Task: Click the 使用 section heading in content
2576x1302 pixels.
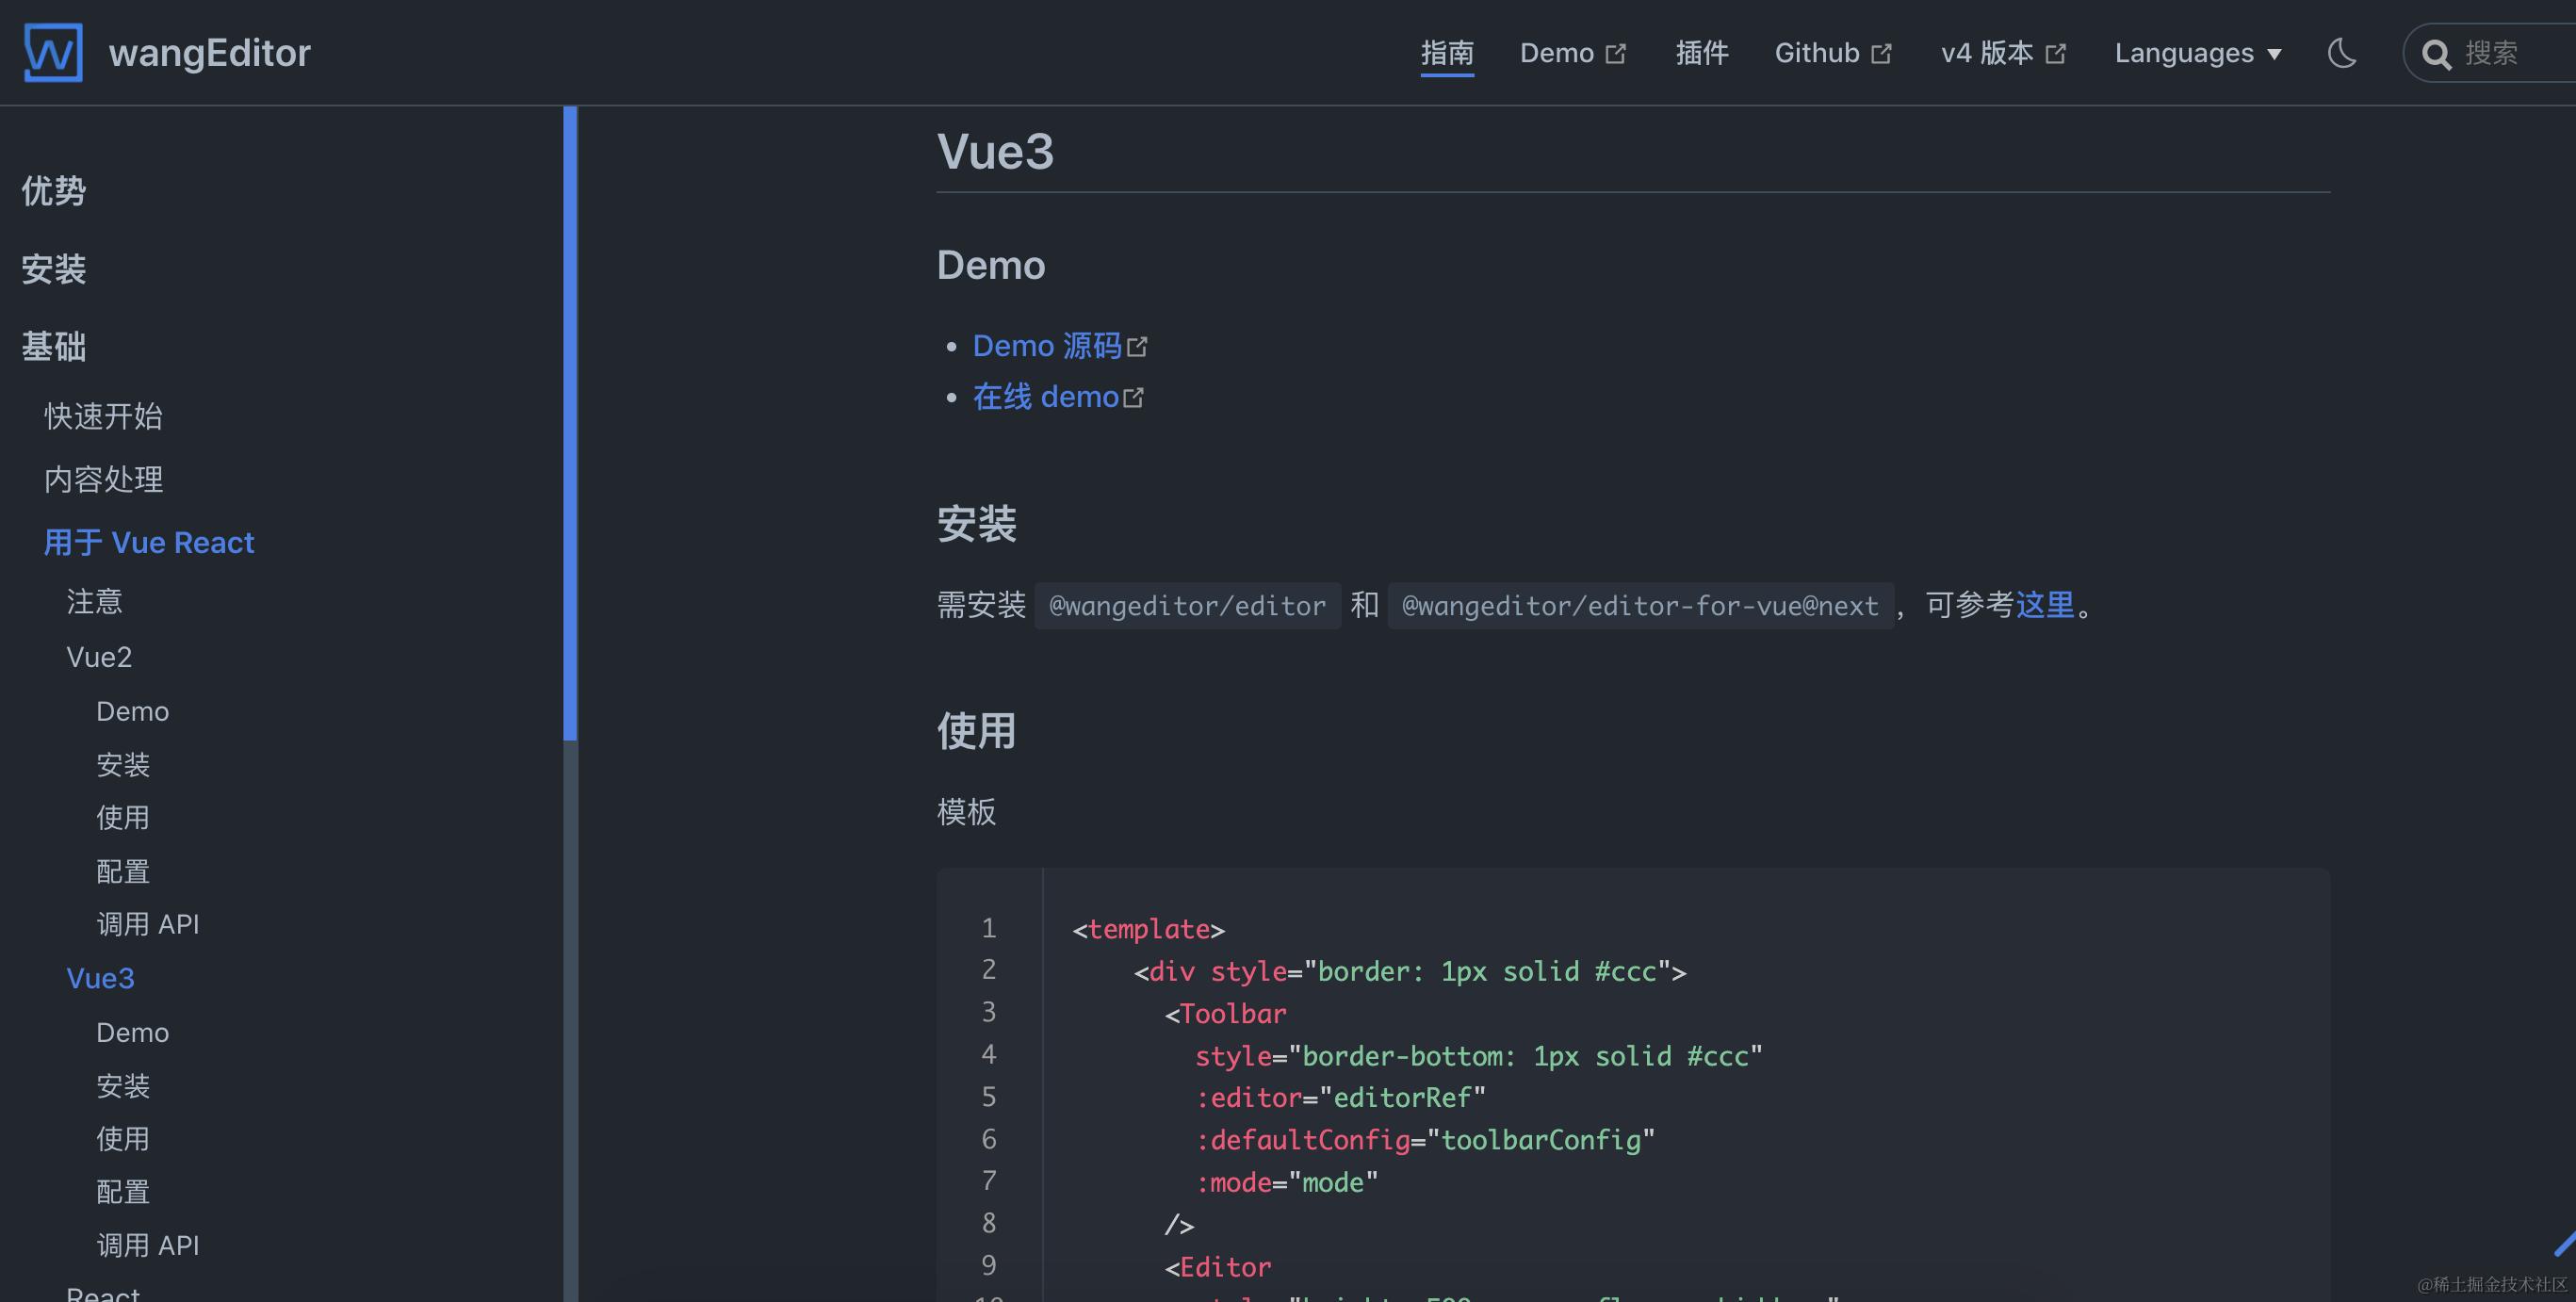Action: [977, 730]
